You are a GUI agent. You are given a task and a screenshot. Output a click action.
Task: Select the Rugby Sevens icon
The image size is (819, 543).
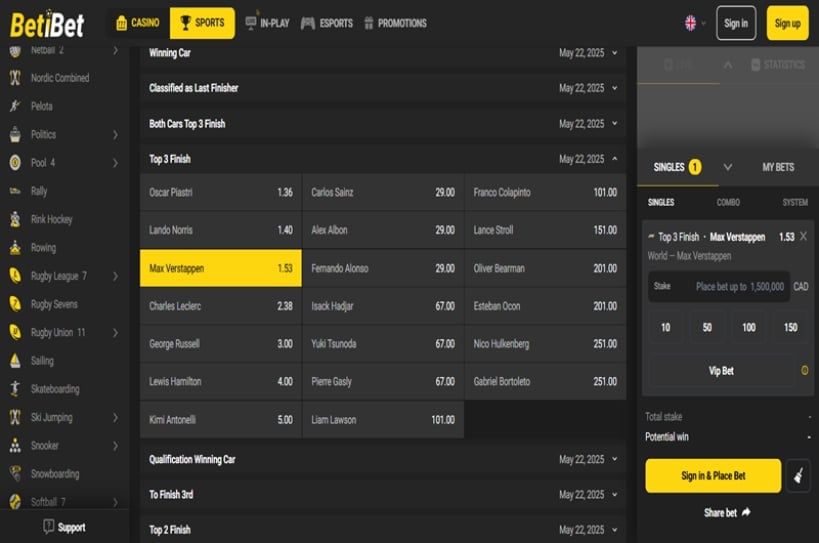(15, 304)
